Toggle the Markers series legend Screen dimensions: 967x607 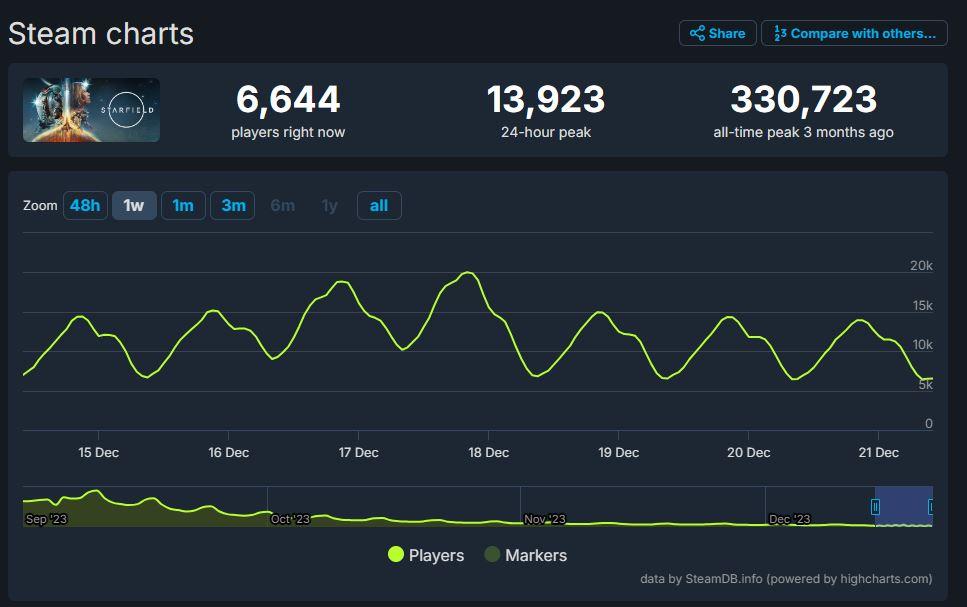525,555
